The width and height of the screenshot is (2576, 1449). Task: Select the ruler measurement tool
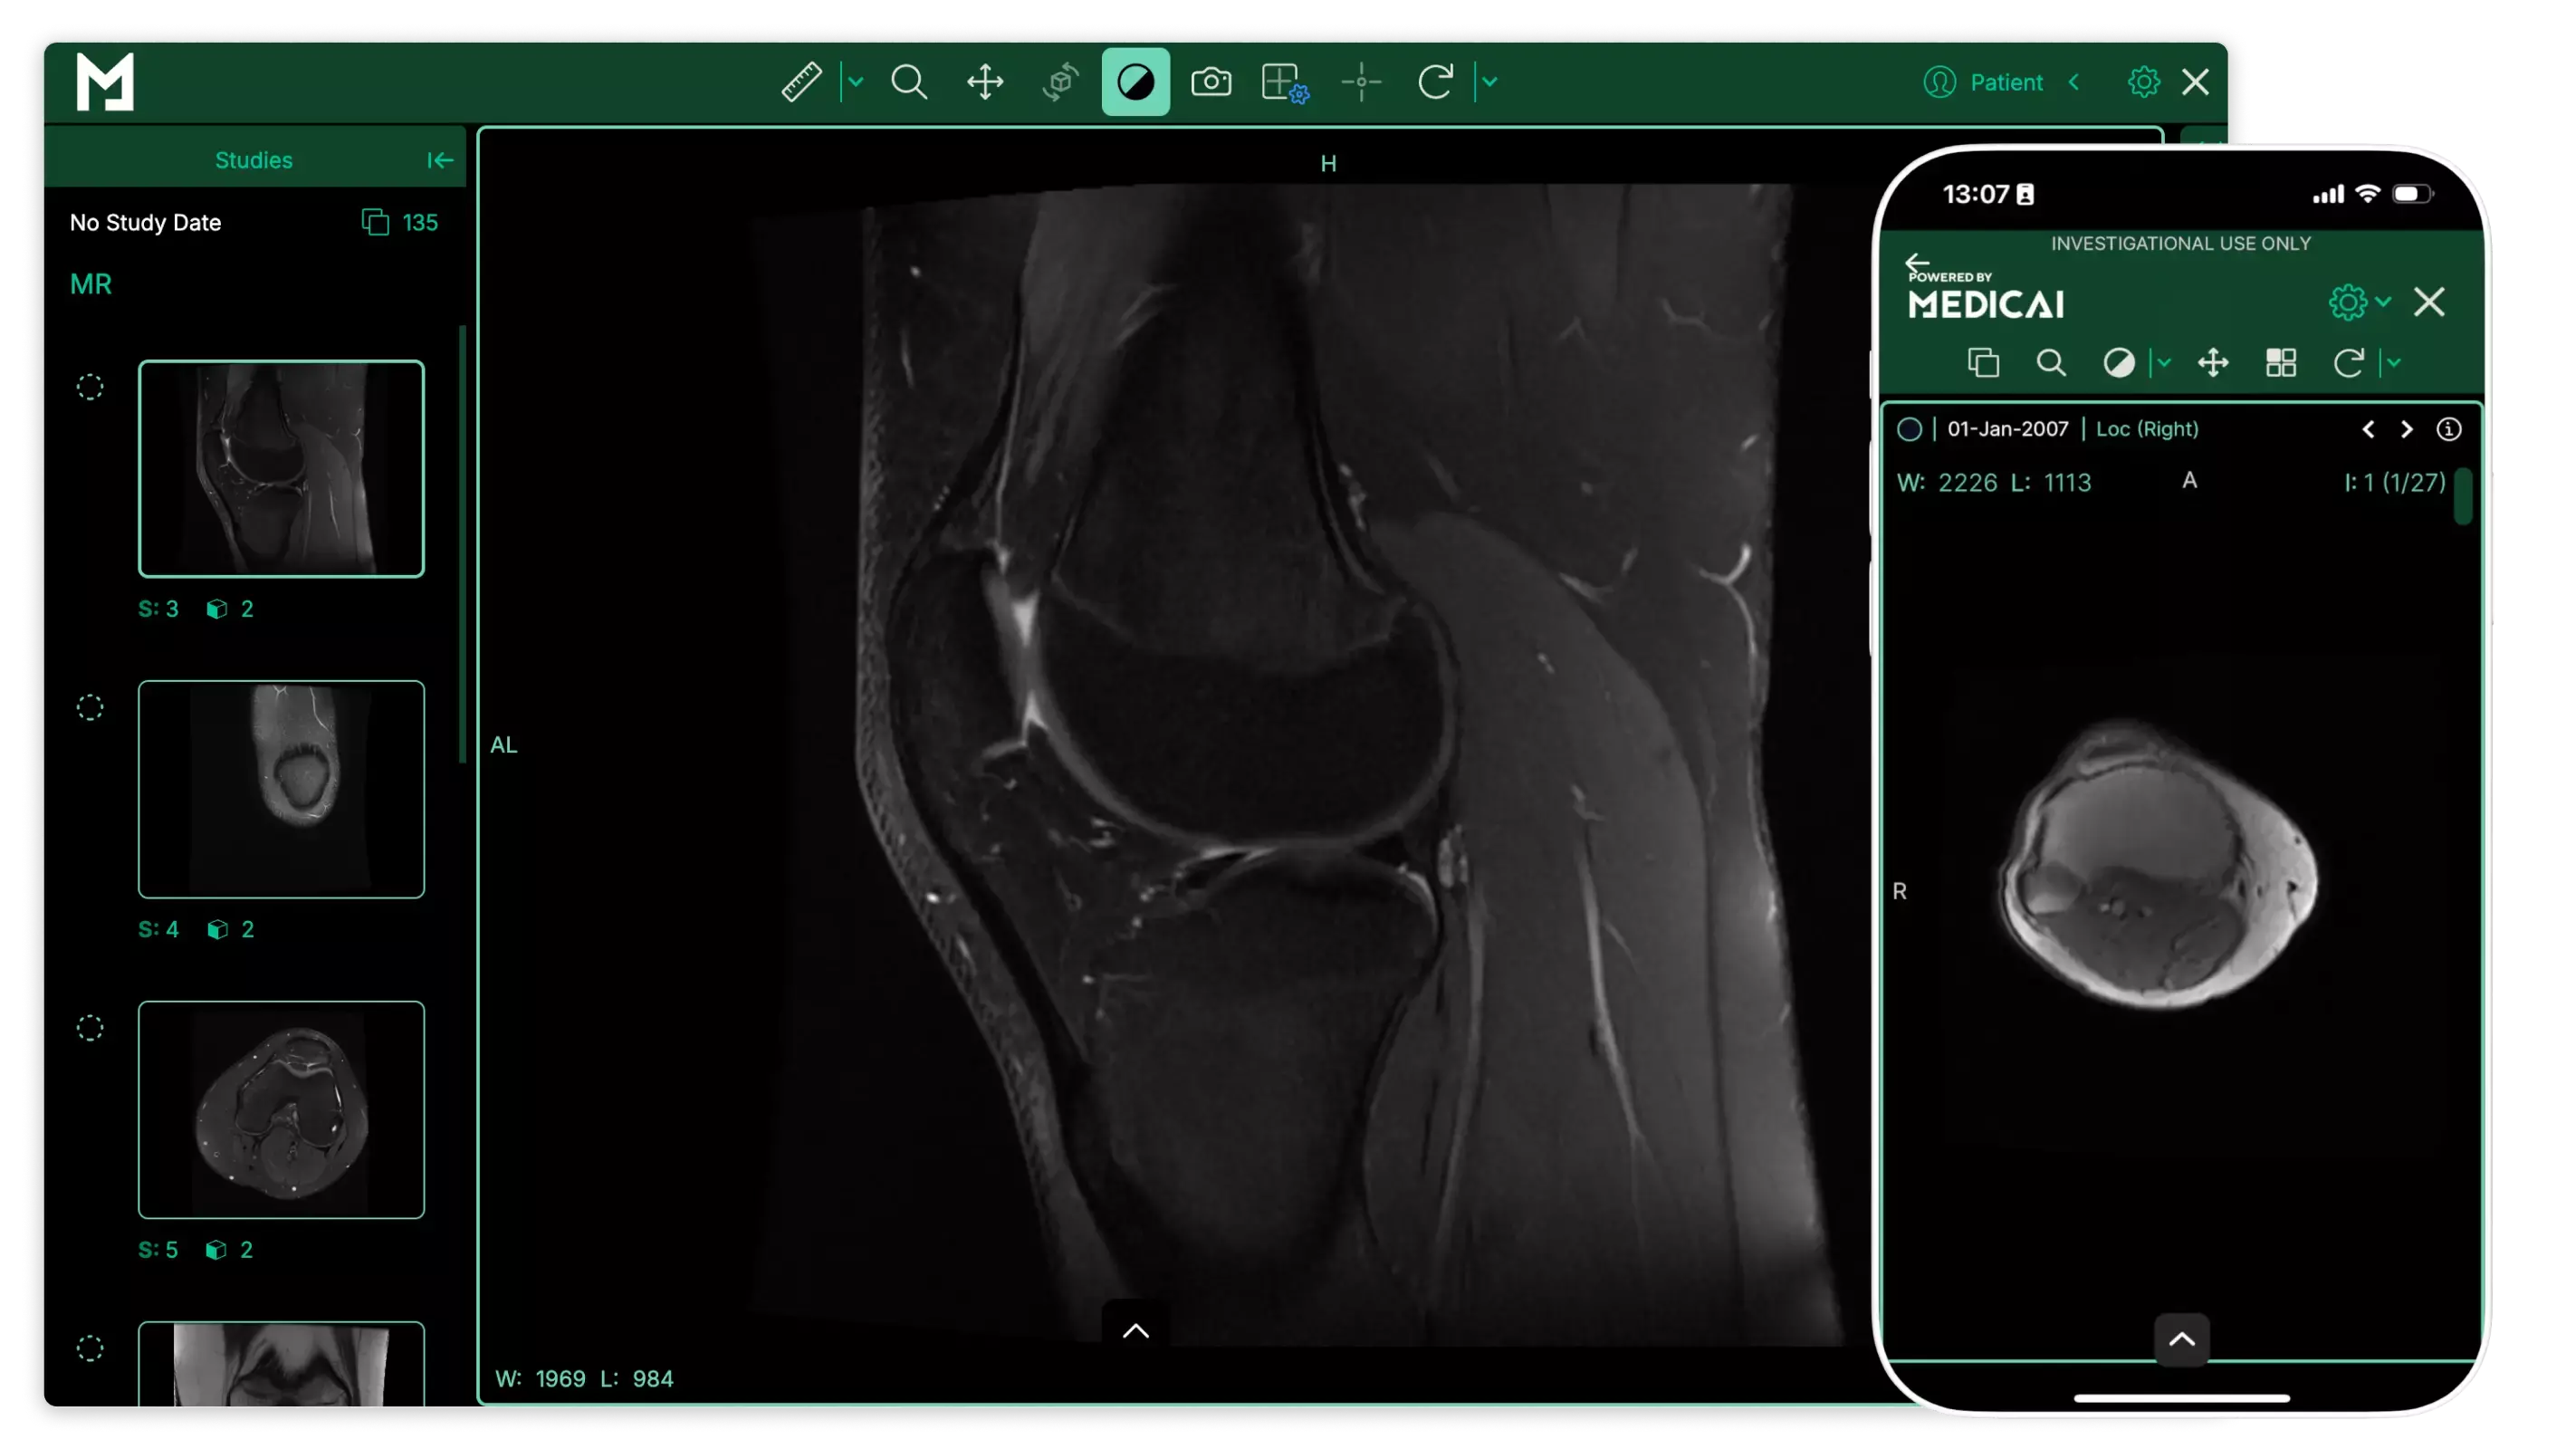[801, 82]
